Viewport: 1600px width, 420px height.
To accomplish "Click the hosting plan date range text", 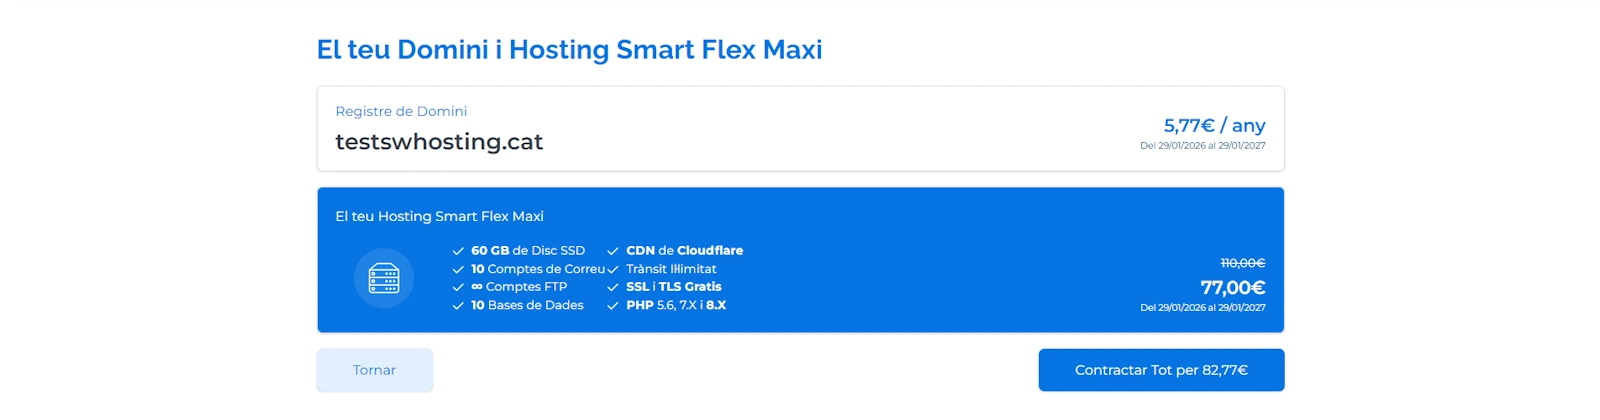I will point(1202,308).
